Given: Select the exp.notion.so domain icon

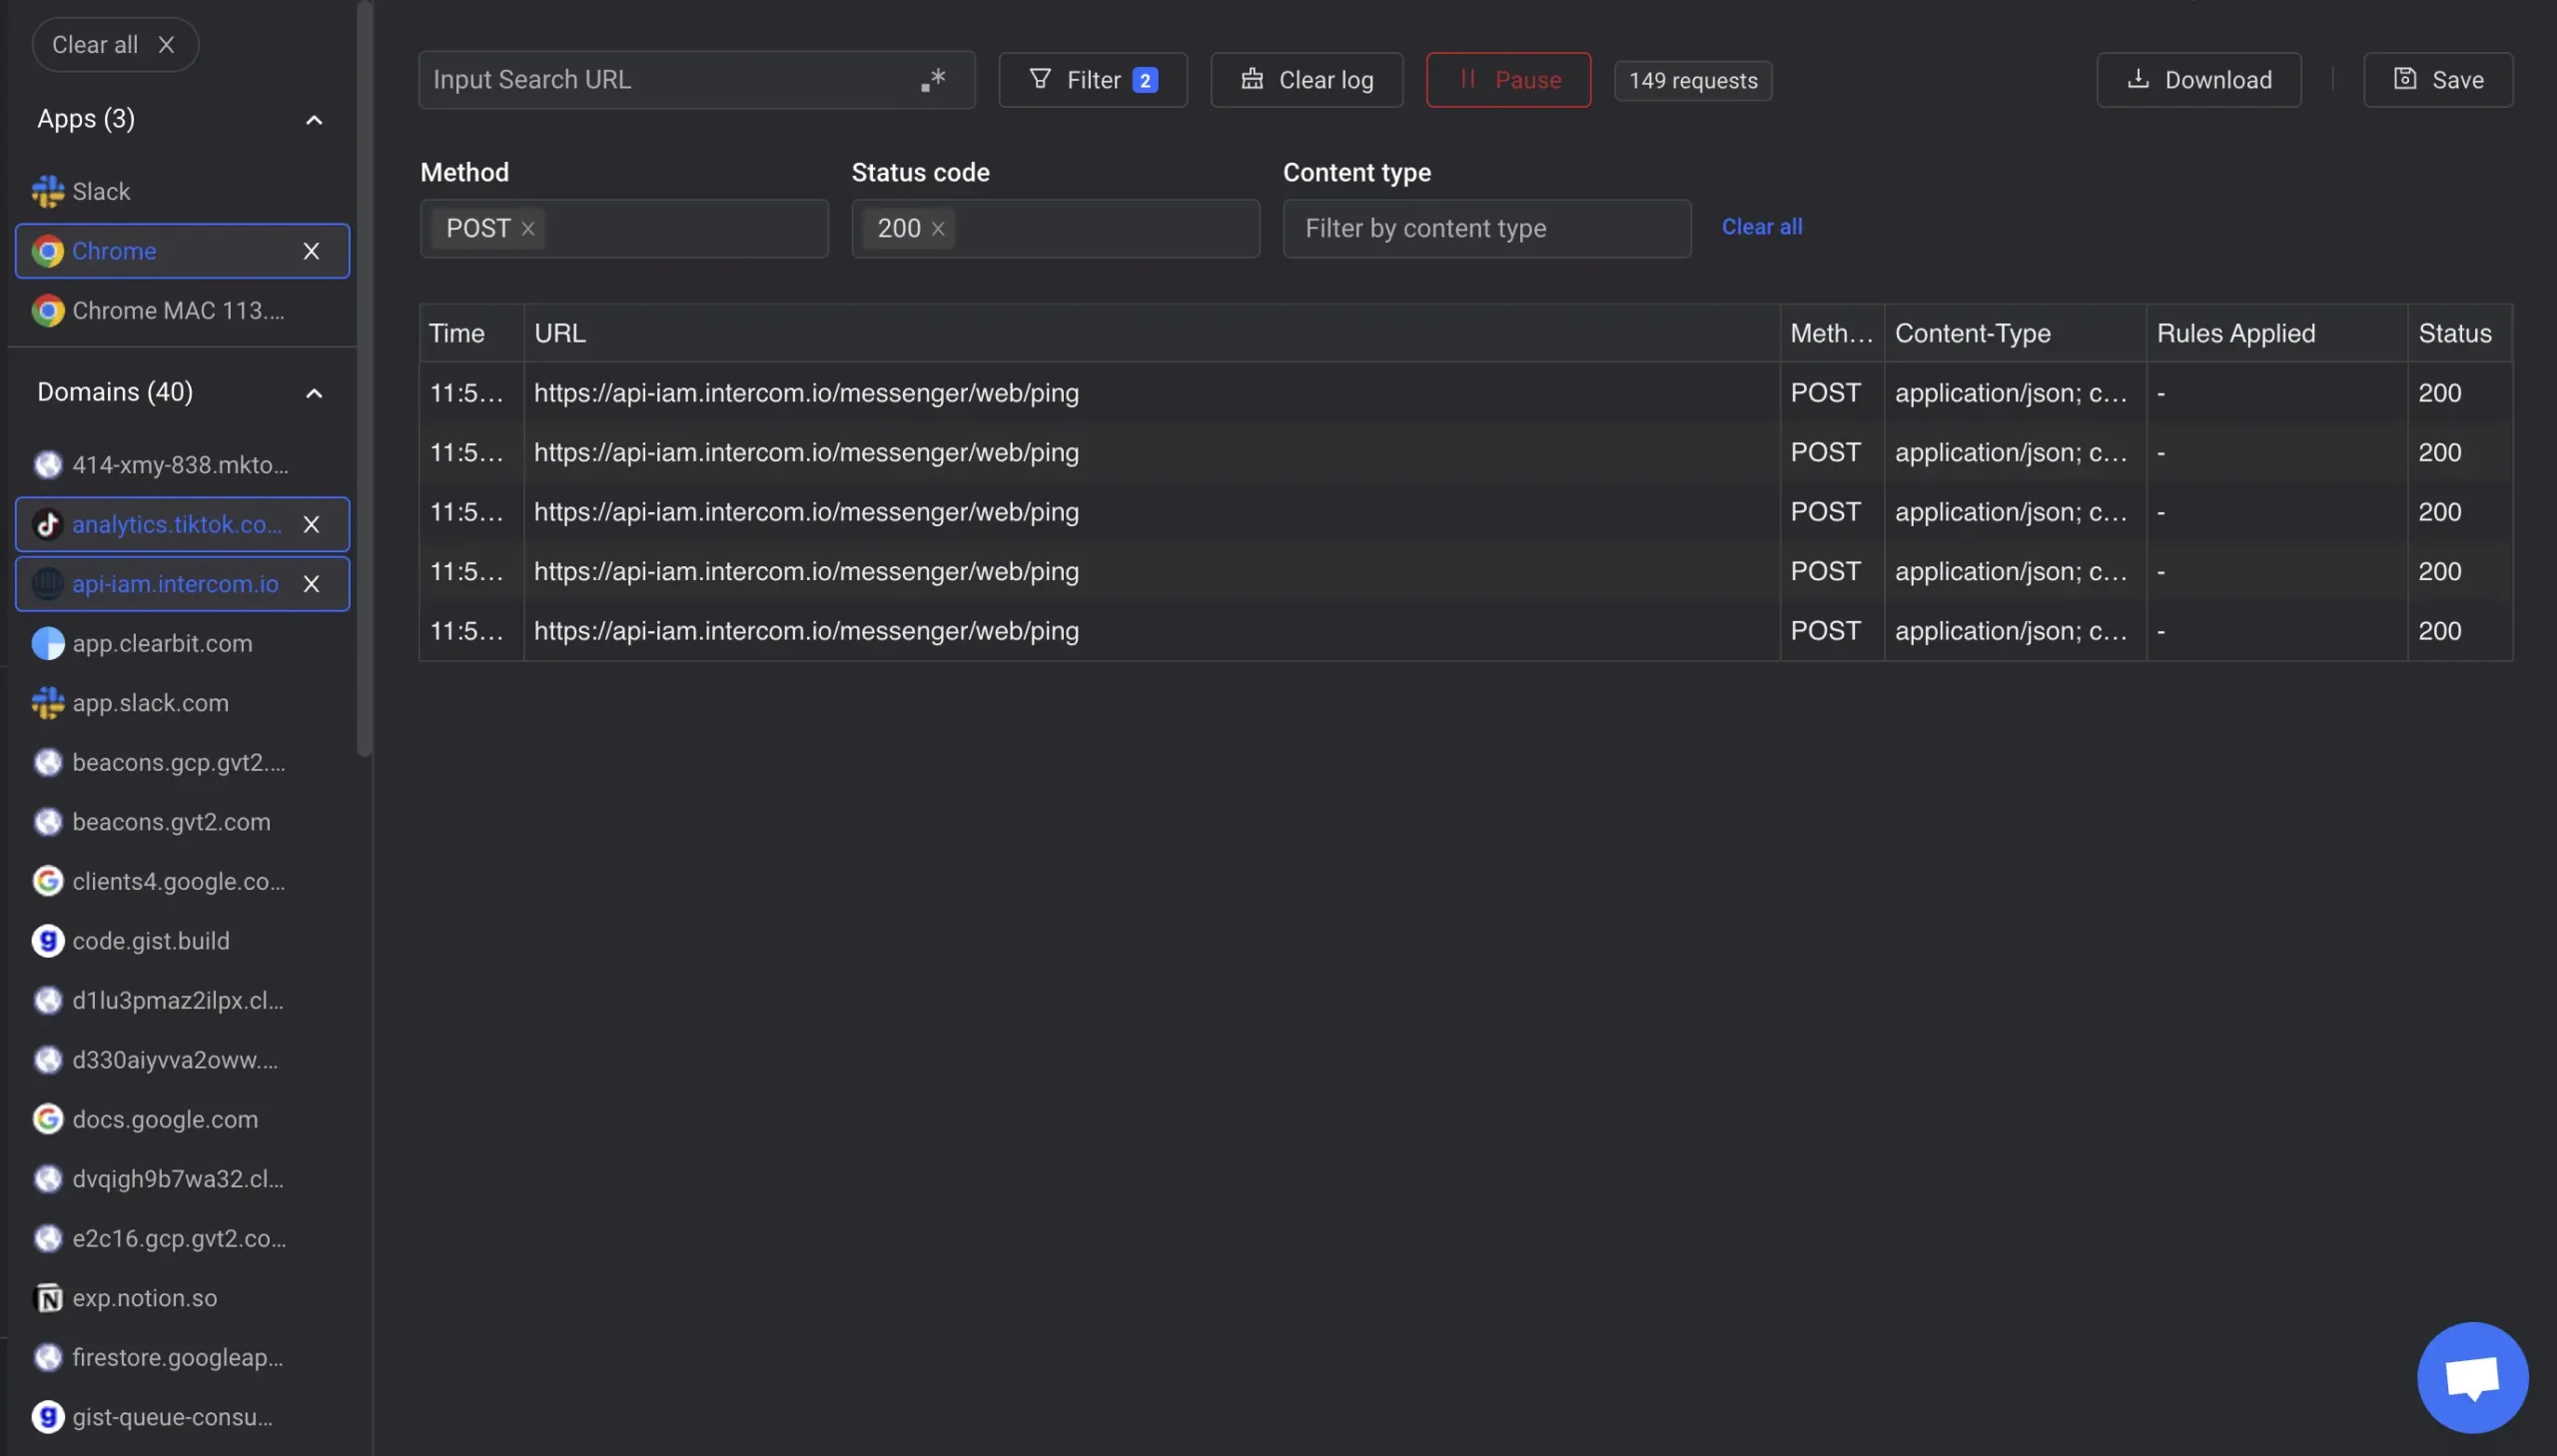Looking at the screenshot, I should (48, 1298).
